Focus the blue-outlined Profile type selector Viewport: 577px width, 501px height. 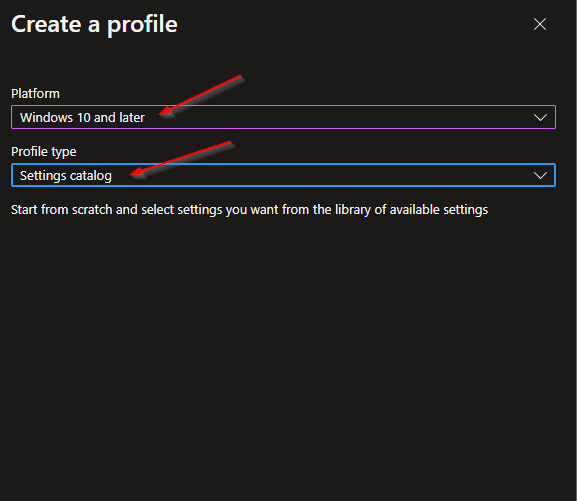tap(283, 175)
